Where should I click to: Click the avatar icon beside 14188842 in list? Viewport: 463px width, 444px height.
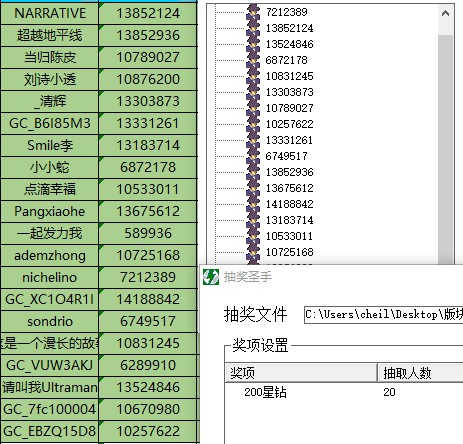coord(253,204)
